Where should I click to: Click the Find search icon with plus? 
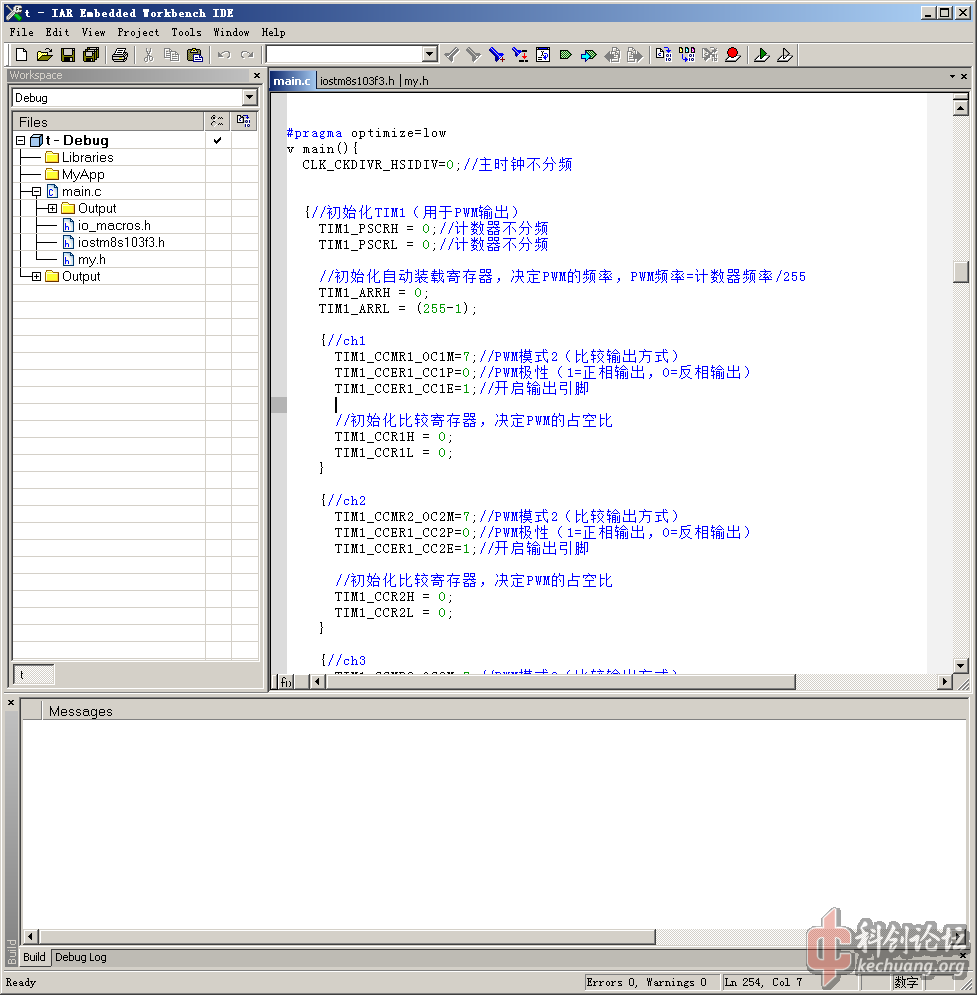coord(497,55)
